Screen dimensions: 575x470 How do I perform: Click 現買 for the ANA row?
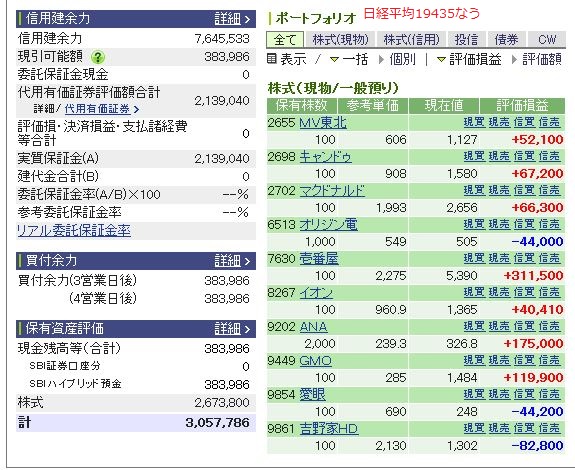click(474, 326)
